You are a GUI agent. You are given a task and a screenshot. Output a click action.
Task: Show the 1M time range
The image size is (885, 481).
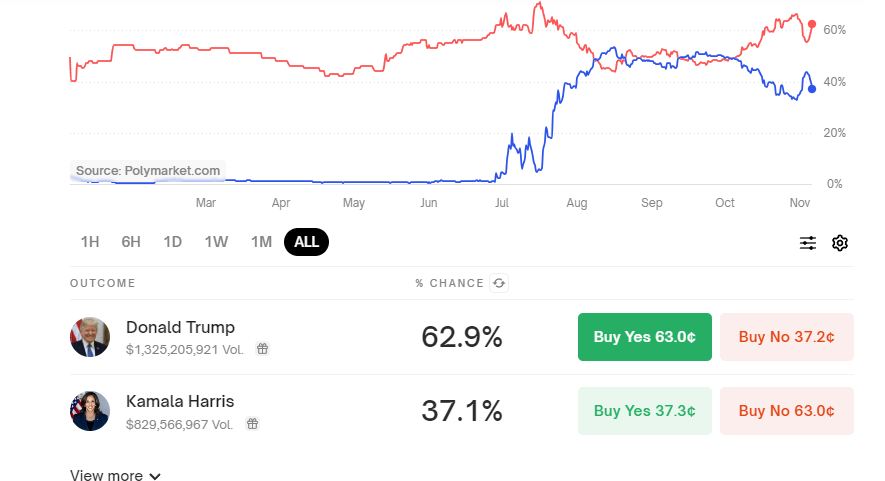(x=261, y=242)
